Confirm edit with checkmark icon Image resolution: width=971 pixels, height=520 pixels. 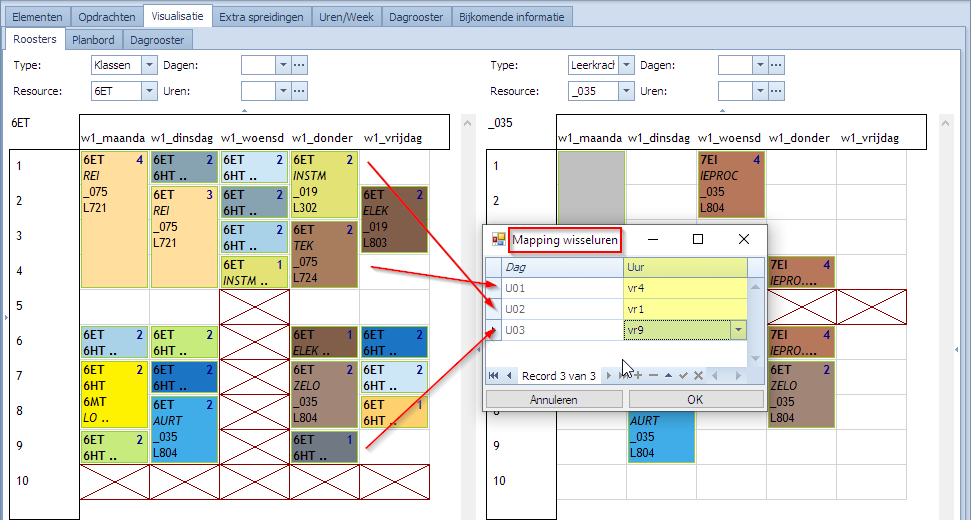pyautogui.click(x=683, y=375)
